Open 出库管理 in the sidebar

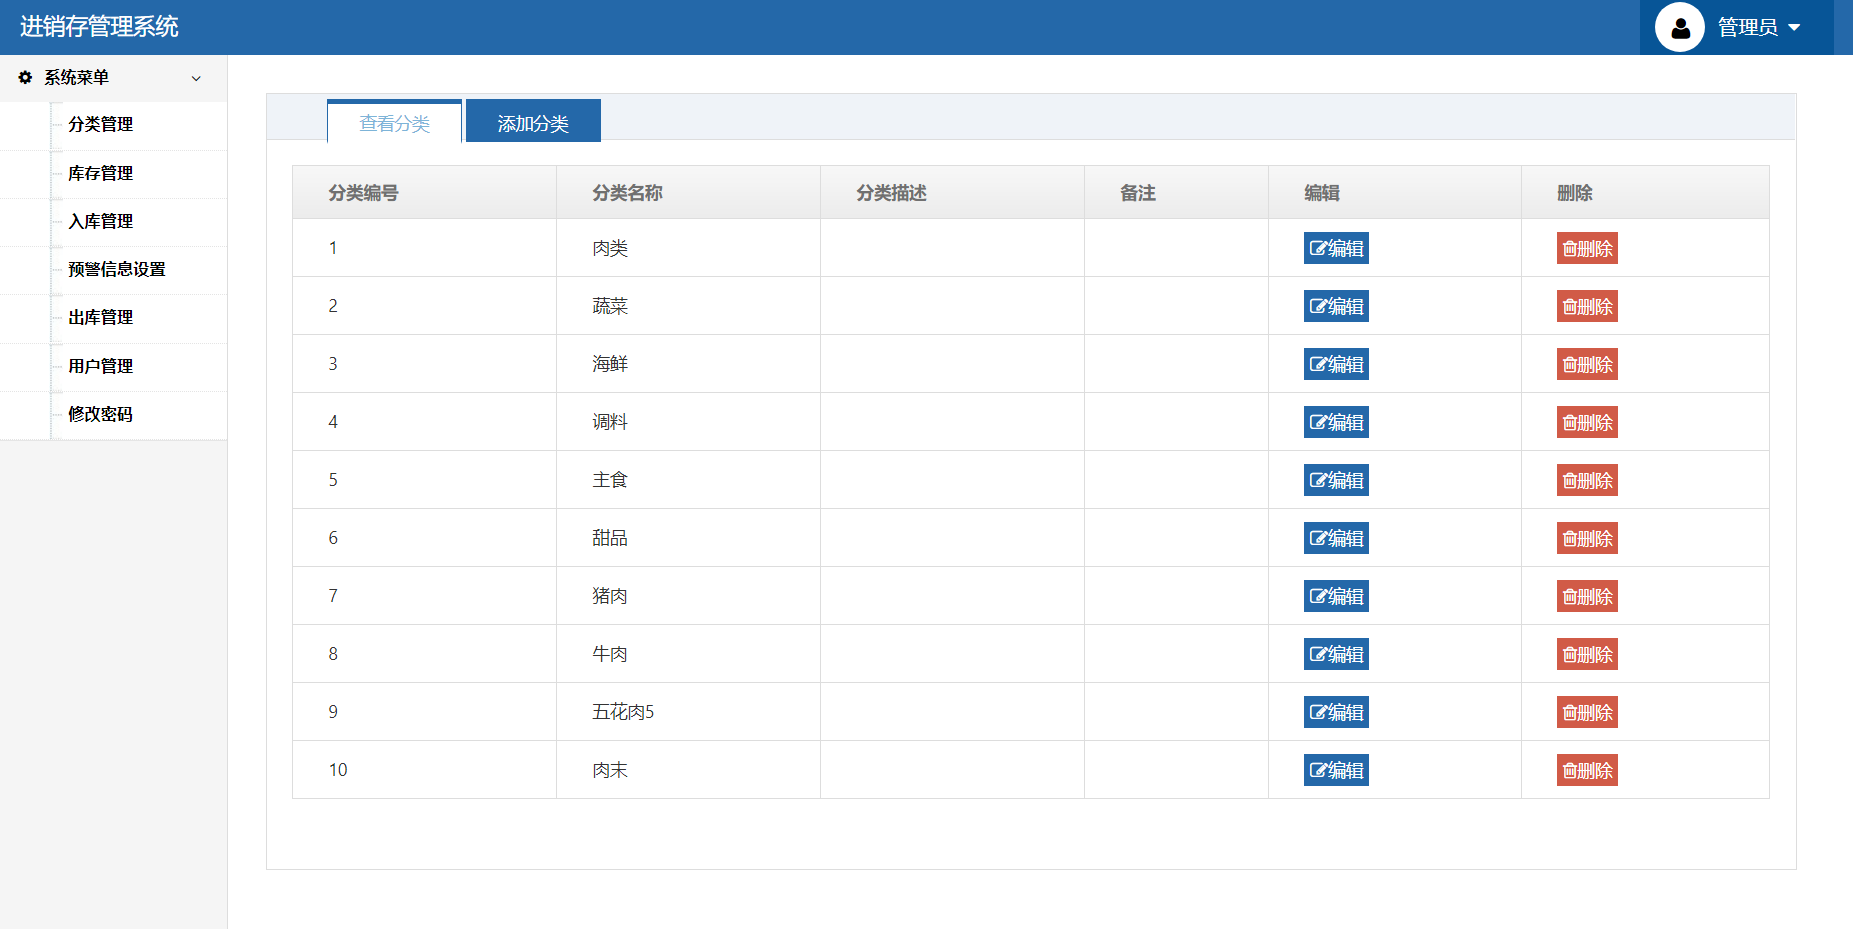pyautogui.click(x=100, y=317)
